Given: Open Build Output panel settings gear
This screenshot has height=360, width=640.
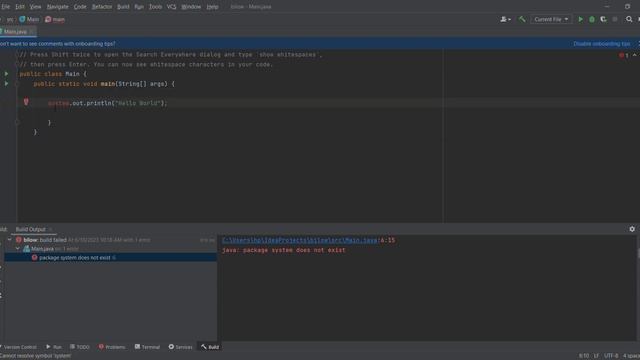Looking at the screenshot, I should pos(632,229).
